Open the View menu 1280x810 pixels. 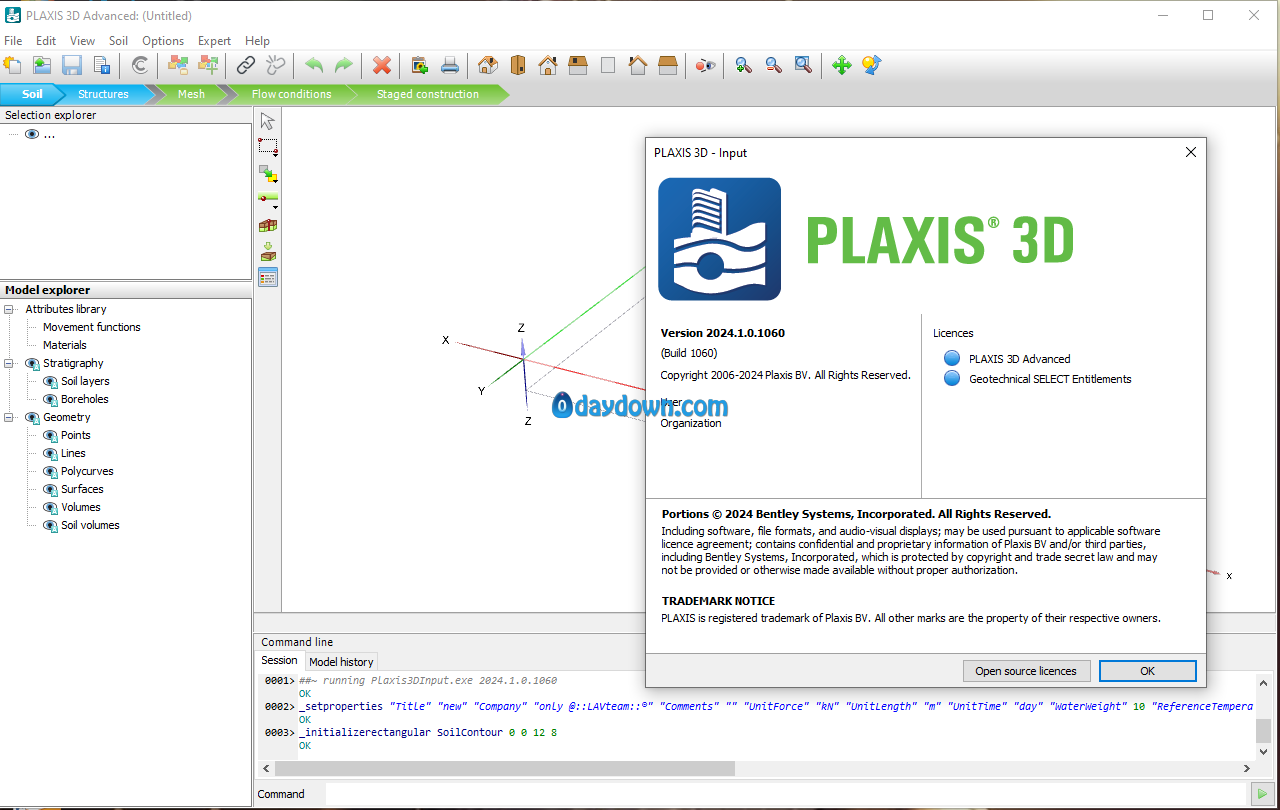pyautogui.click(x=82, y=41)
